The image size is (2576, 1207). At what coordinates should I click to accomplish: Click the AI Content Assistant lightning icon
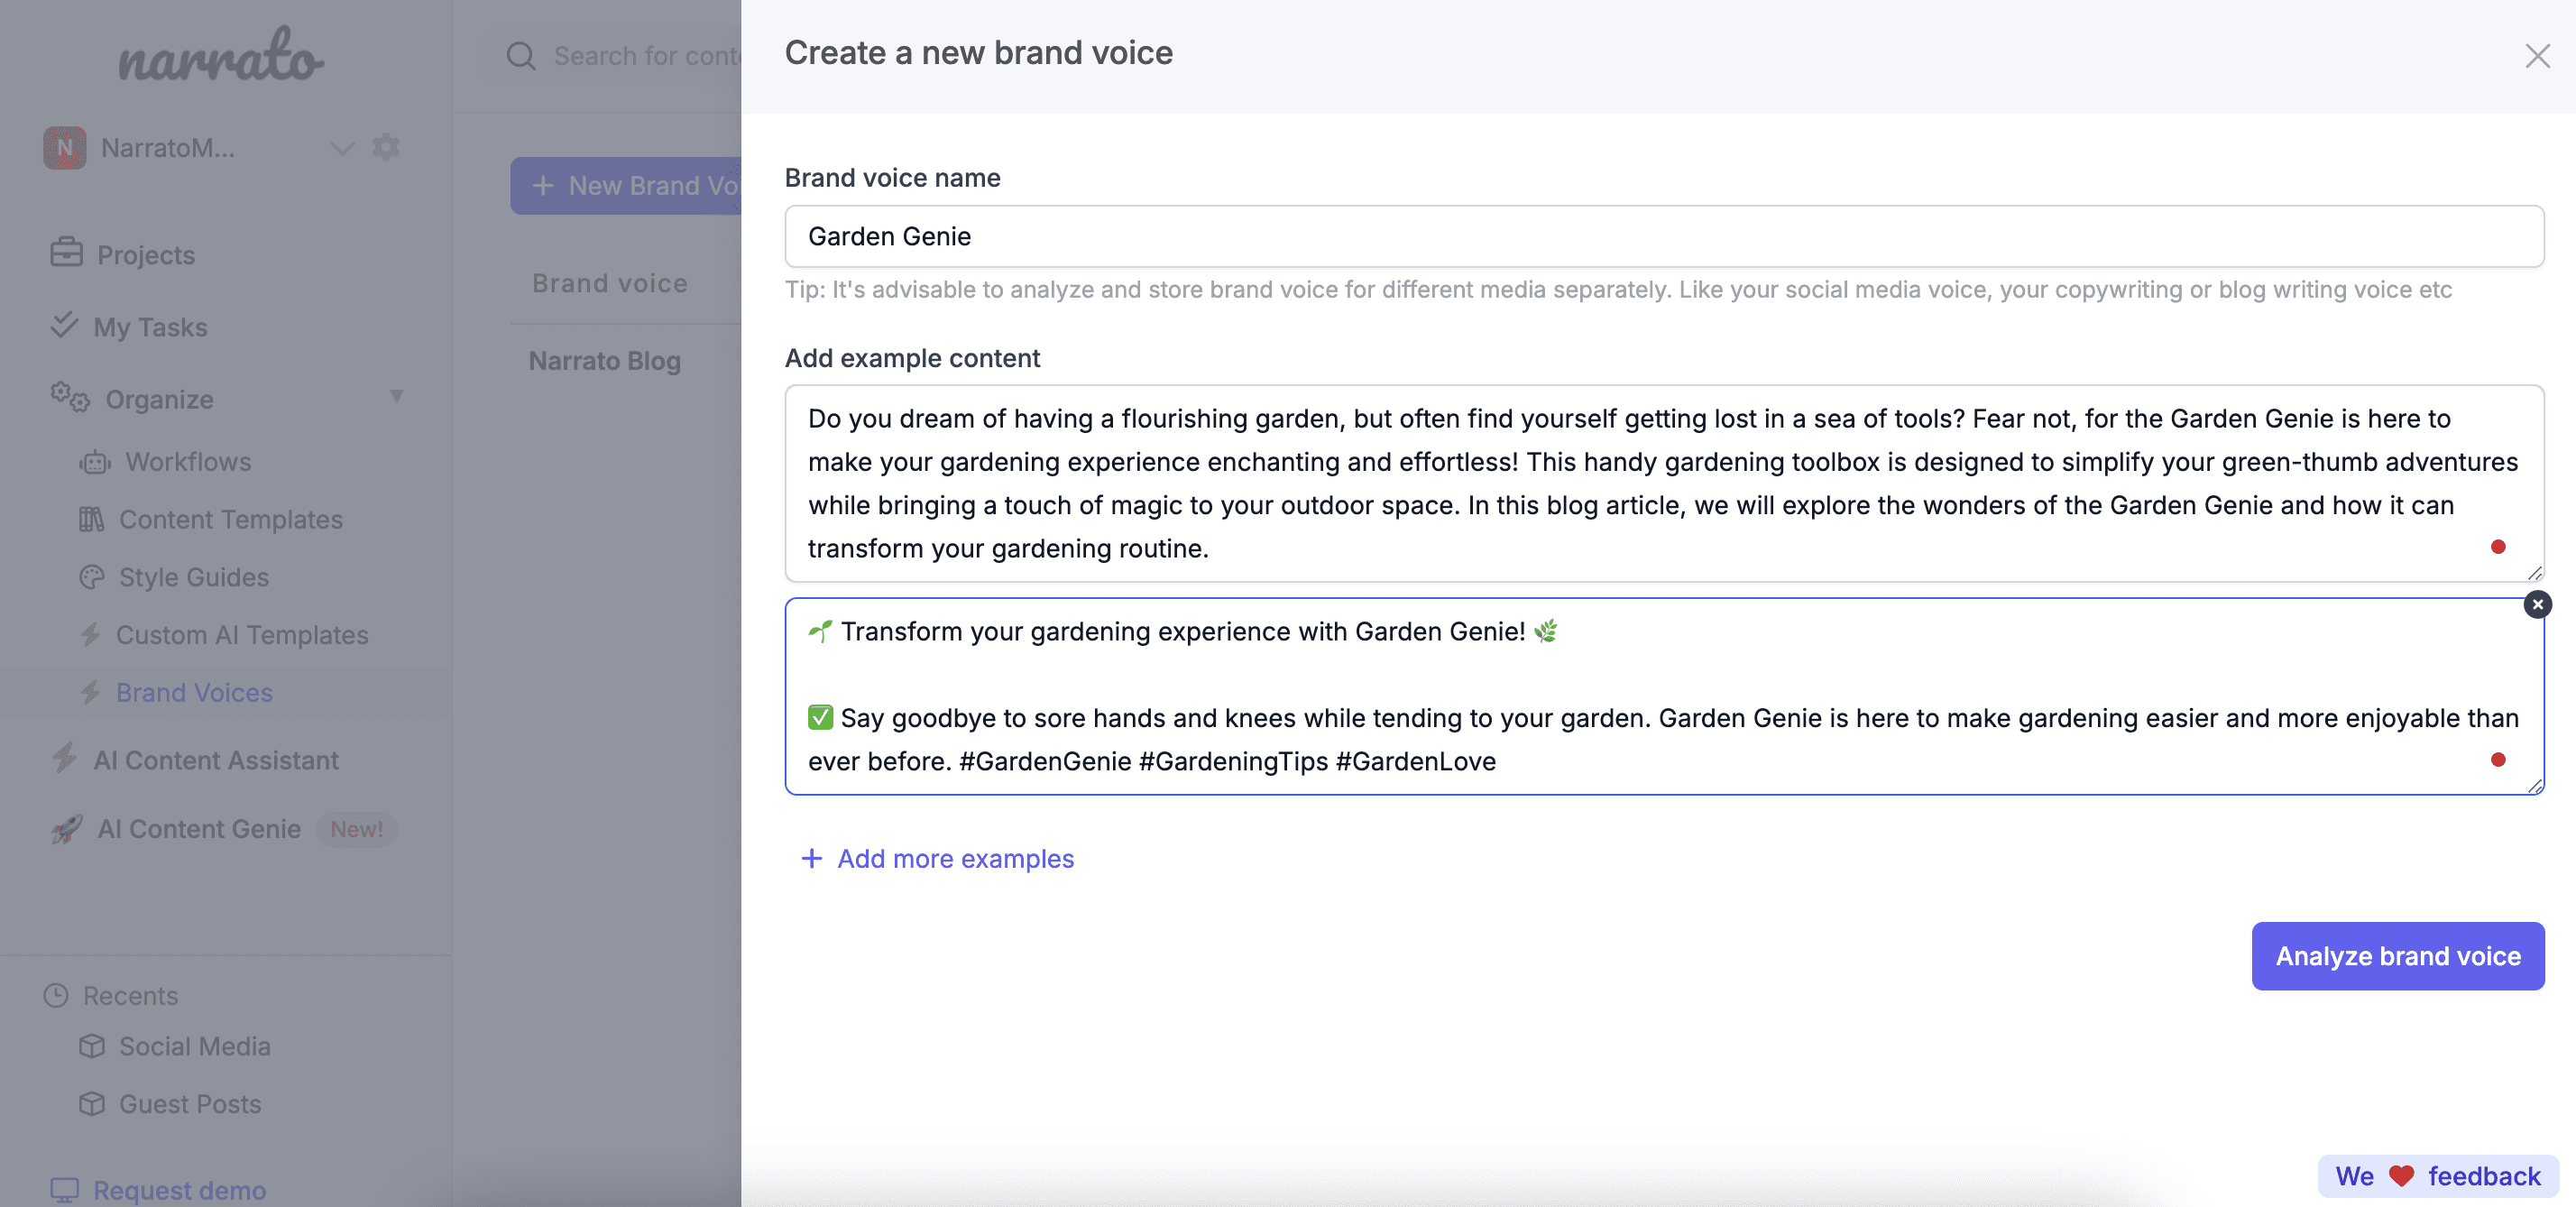[65, 758]
